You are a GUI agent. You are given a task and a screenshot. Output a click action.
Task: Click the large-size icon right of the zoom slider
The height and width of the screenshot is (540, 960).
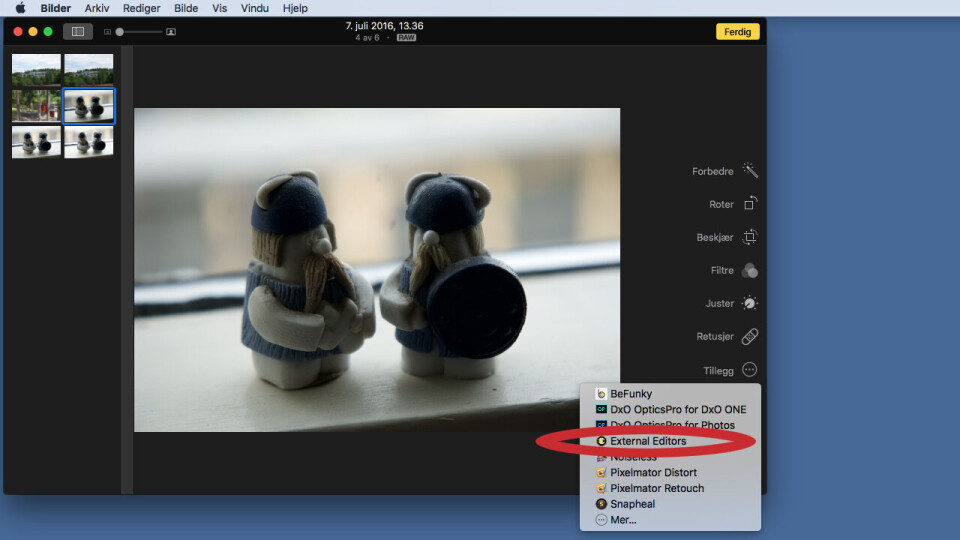(171, 32)
